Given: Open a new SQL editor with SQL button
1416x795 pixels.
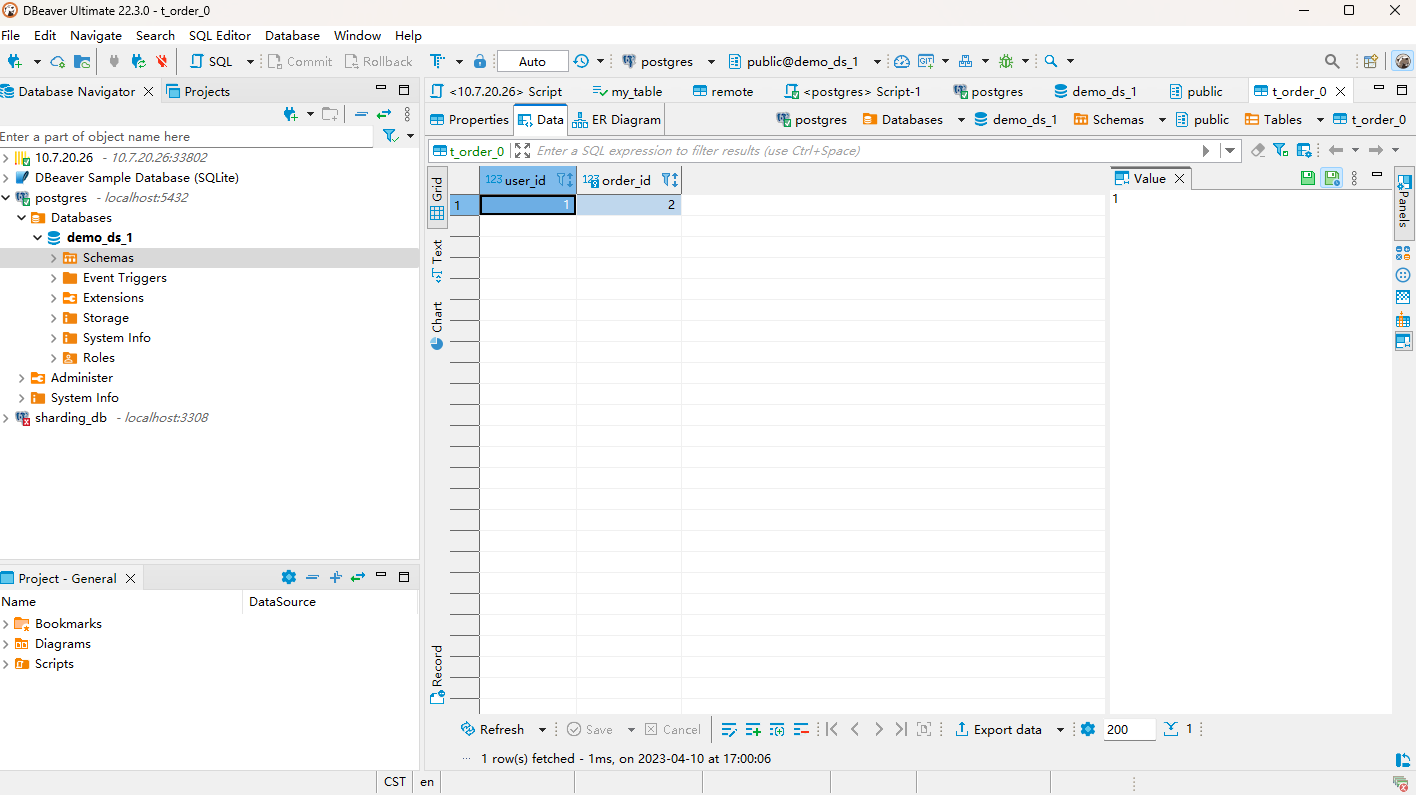Looking at the screenshot, I should coord(212,61).
